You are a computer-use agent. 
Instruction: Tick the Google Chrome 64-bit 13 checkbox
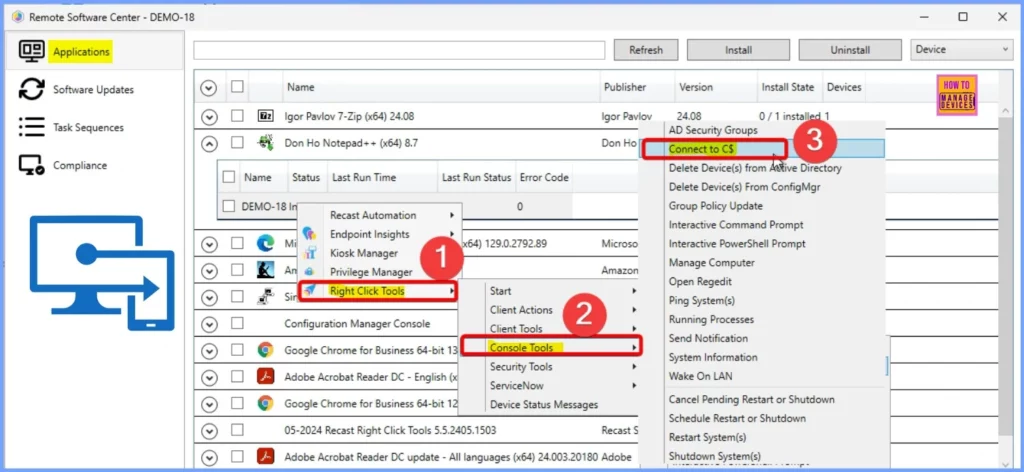tap(237, 350)
